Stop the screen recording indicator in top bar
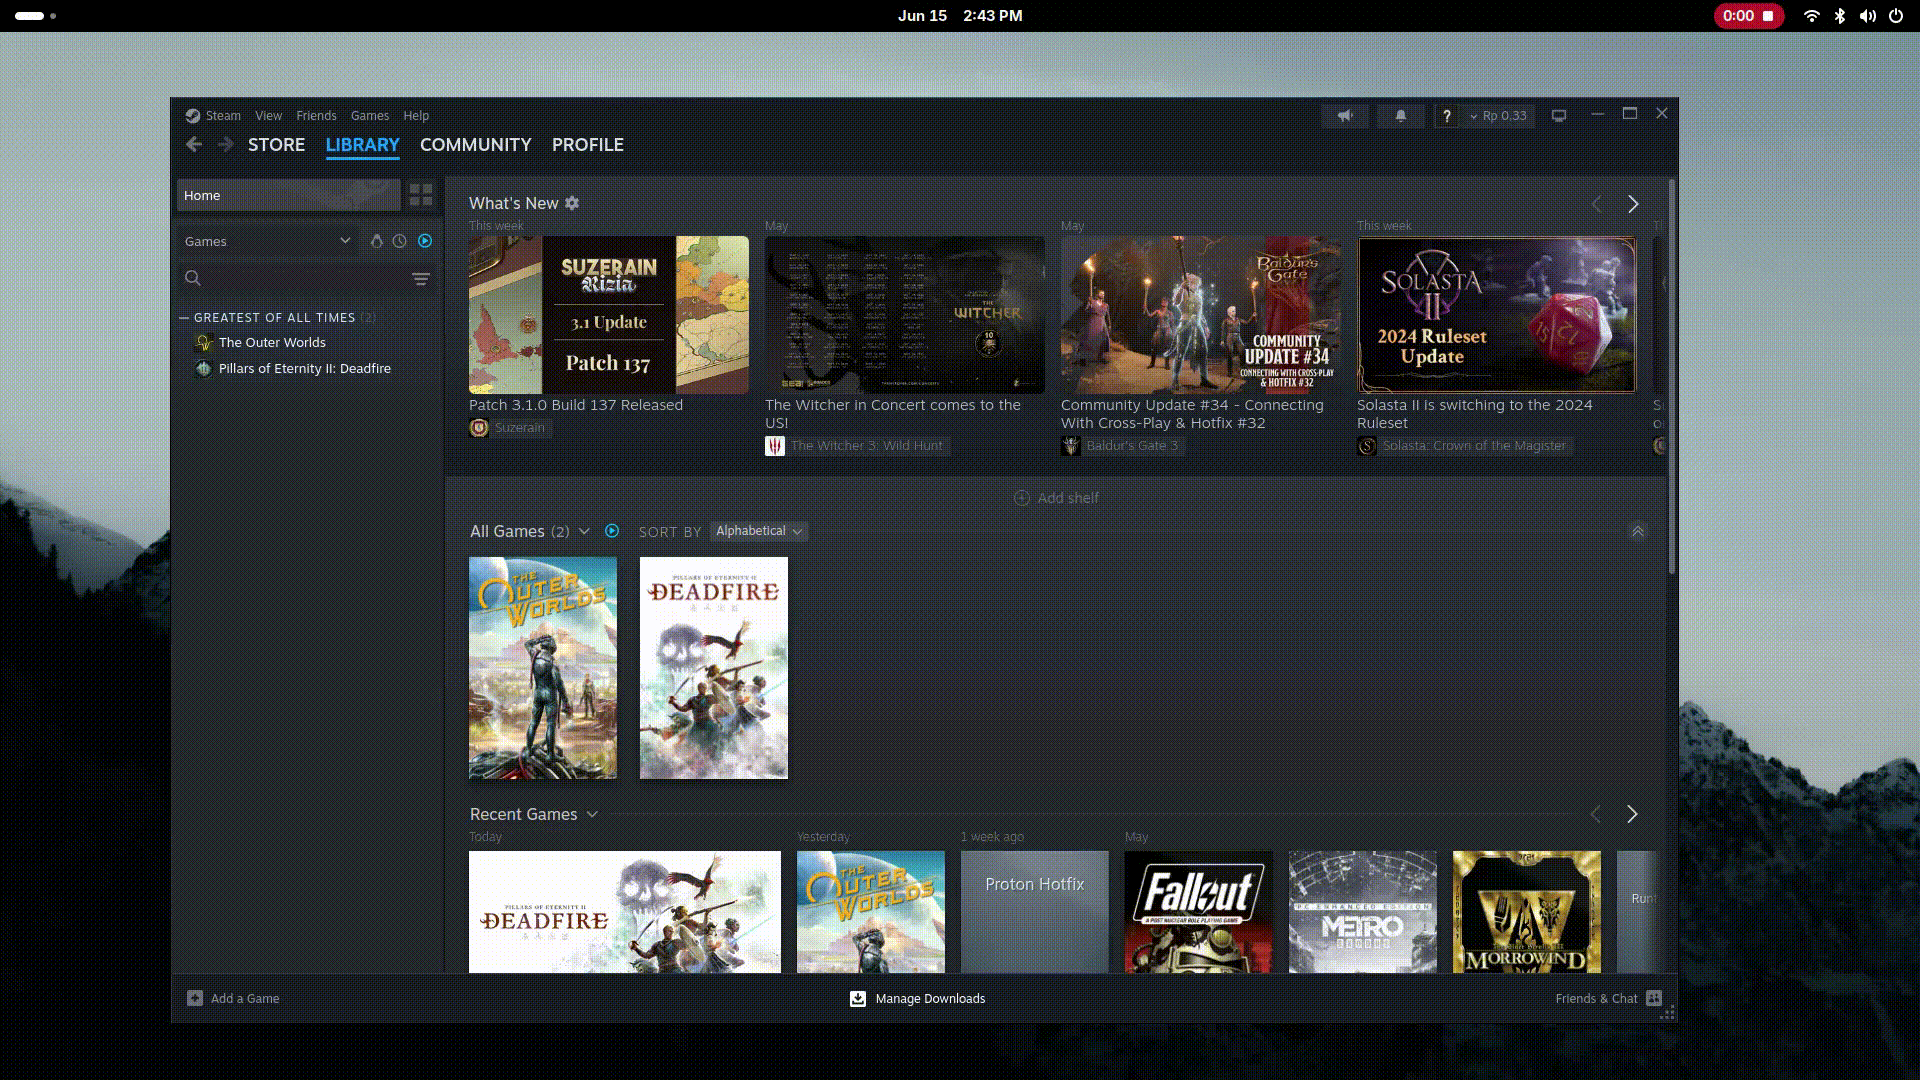Image resolution: width=1920 pixels, height=1080 pixels. [1749, 16]
